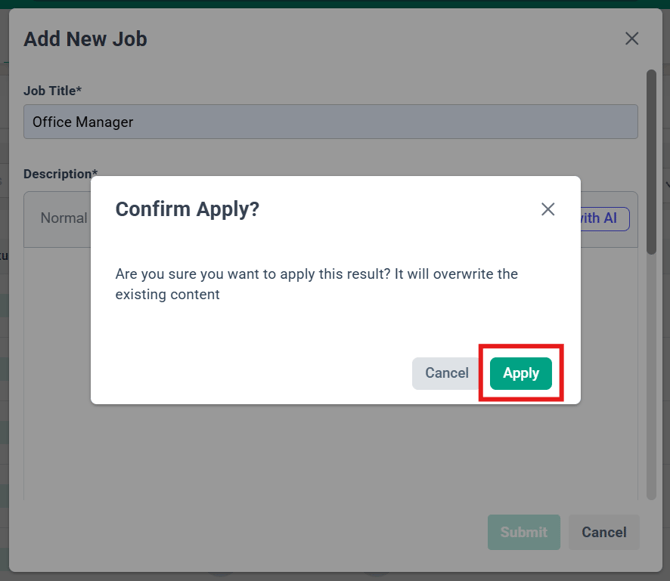Click the 'Job Title*' field label
This screenshot has height=581, width=670.
click(53, 91)
